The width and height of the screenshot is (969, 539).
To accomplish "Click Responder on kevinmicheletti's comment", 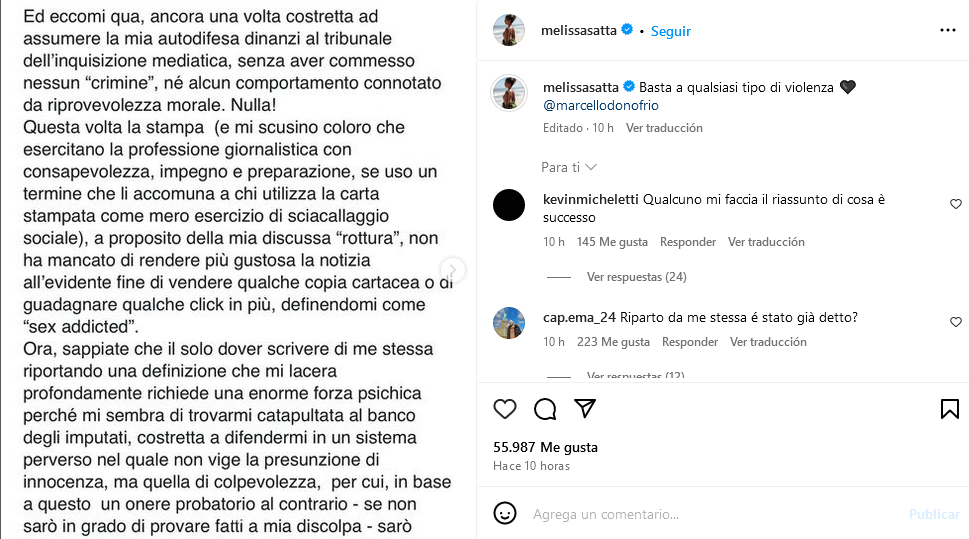I will (688, 242).
